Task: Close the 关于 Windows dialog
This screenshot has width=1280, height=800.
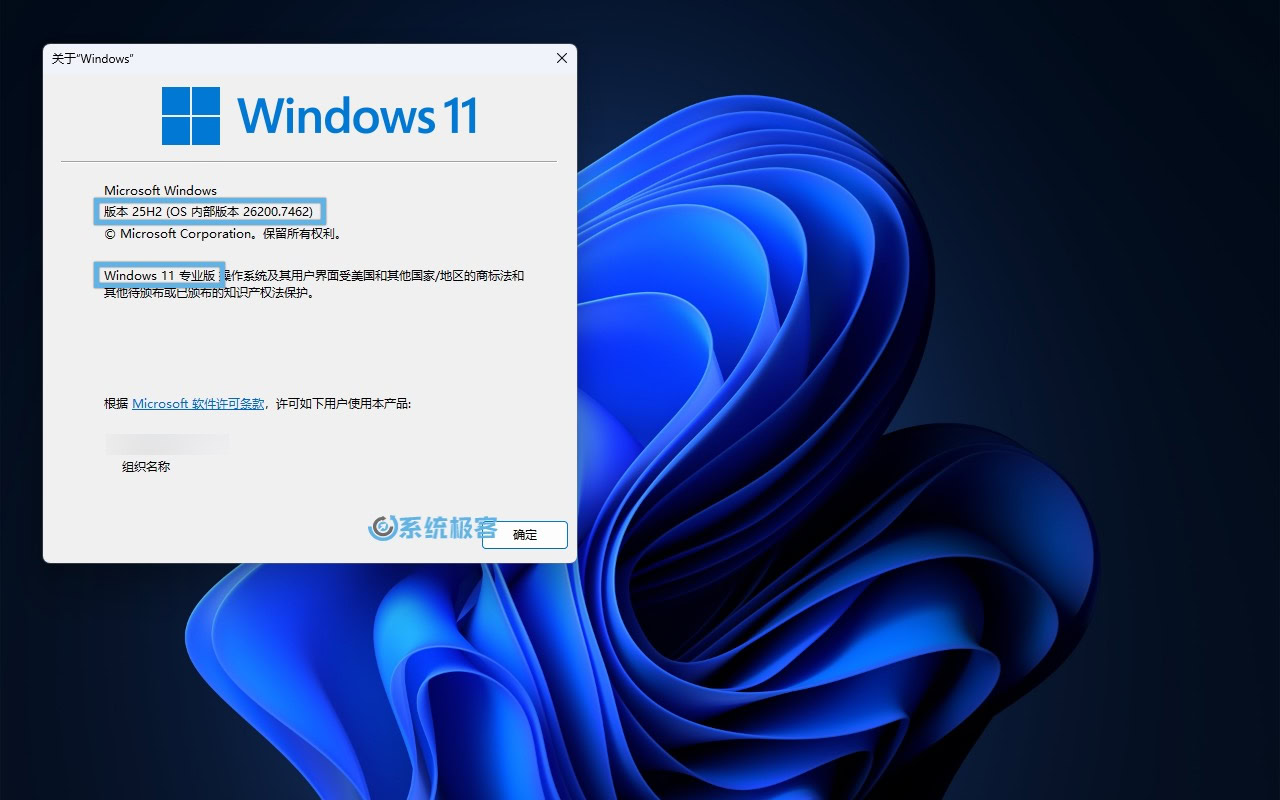Action: coord(561,59)
